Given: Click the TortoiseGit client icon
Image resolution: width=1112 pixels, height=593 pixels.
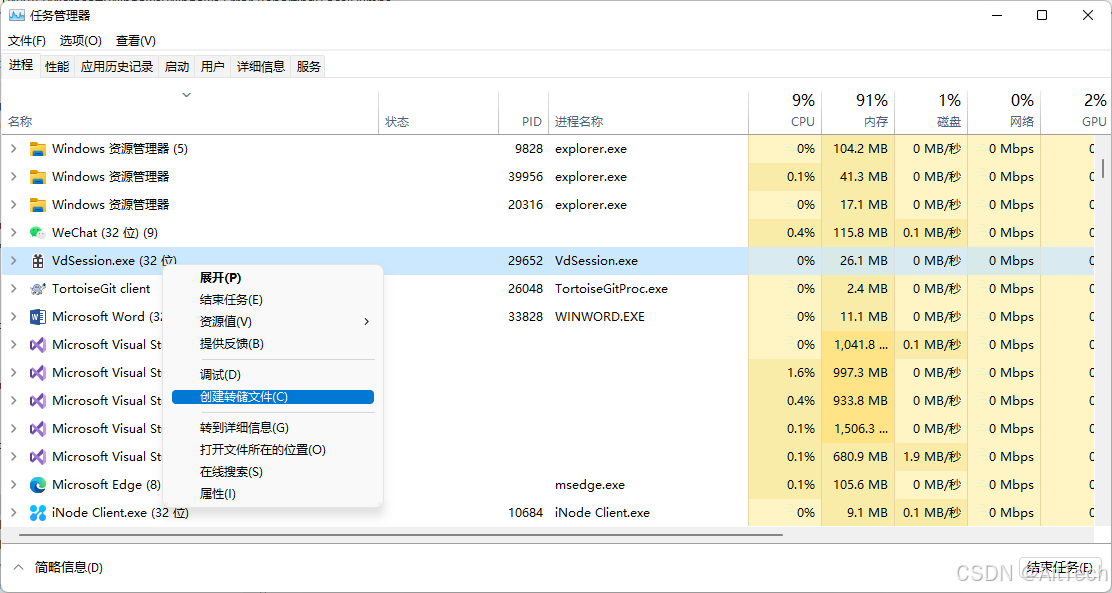Looking at the screenshot, I should tap(38, 289).
